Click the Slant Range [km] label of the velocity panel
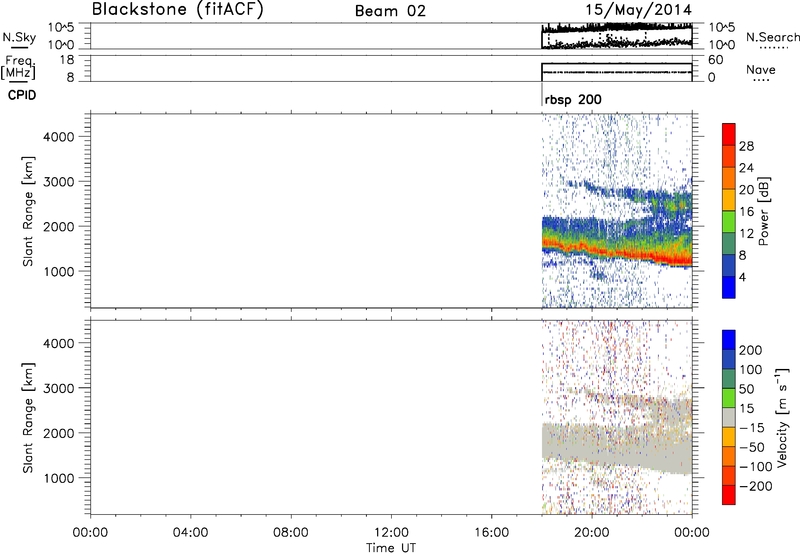The width and height of the screenshot is (800, 554). (x=28, y=418)
